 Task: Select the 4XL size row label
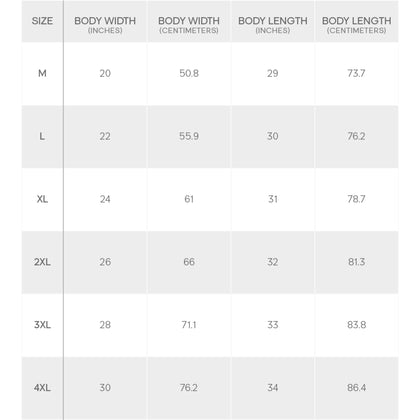pyautogui.click(x=42, y=388)
